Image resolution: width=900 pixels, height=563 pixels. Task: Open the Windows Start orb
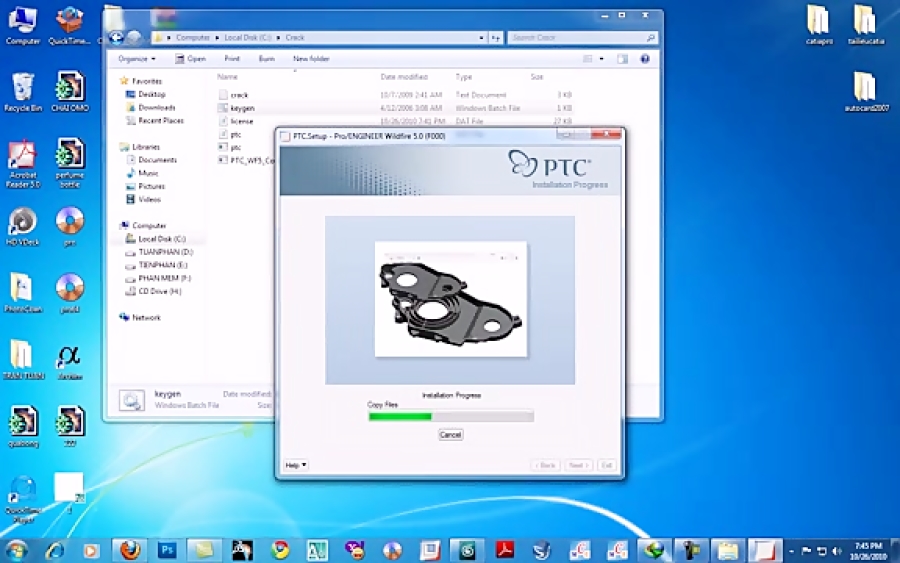click(15, 551)
